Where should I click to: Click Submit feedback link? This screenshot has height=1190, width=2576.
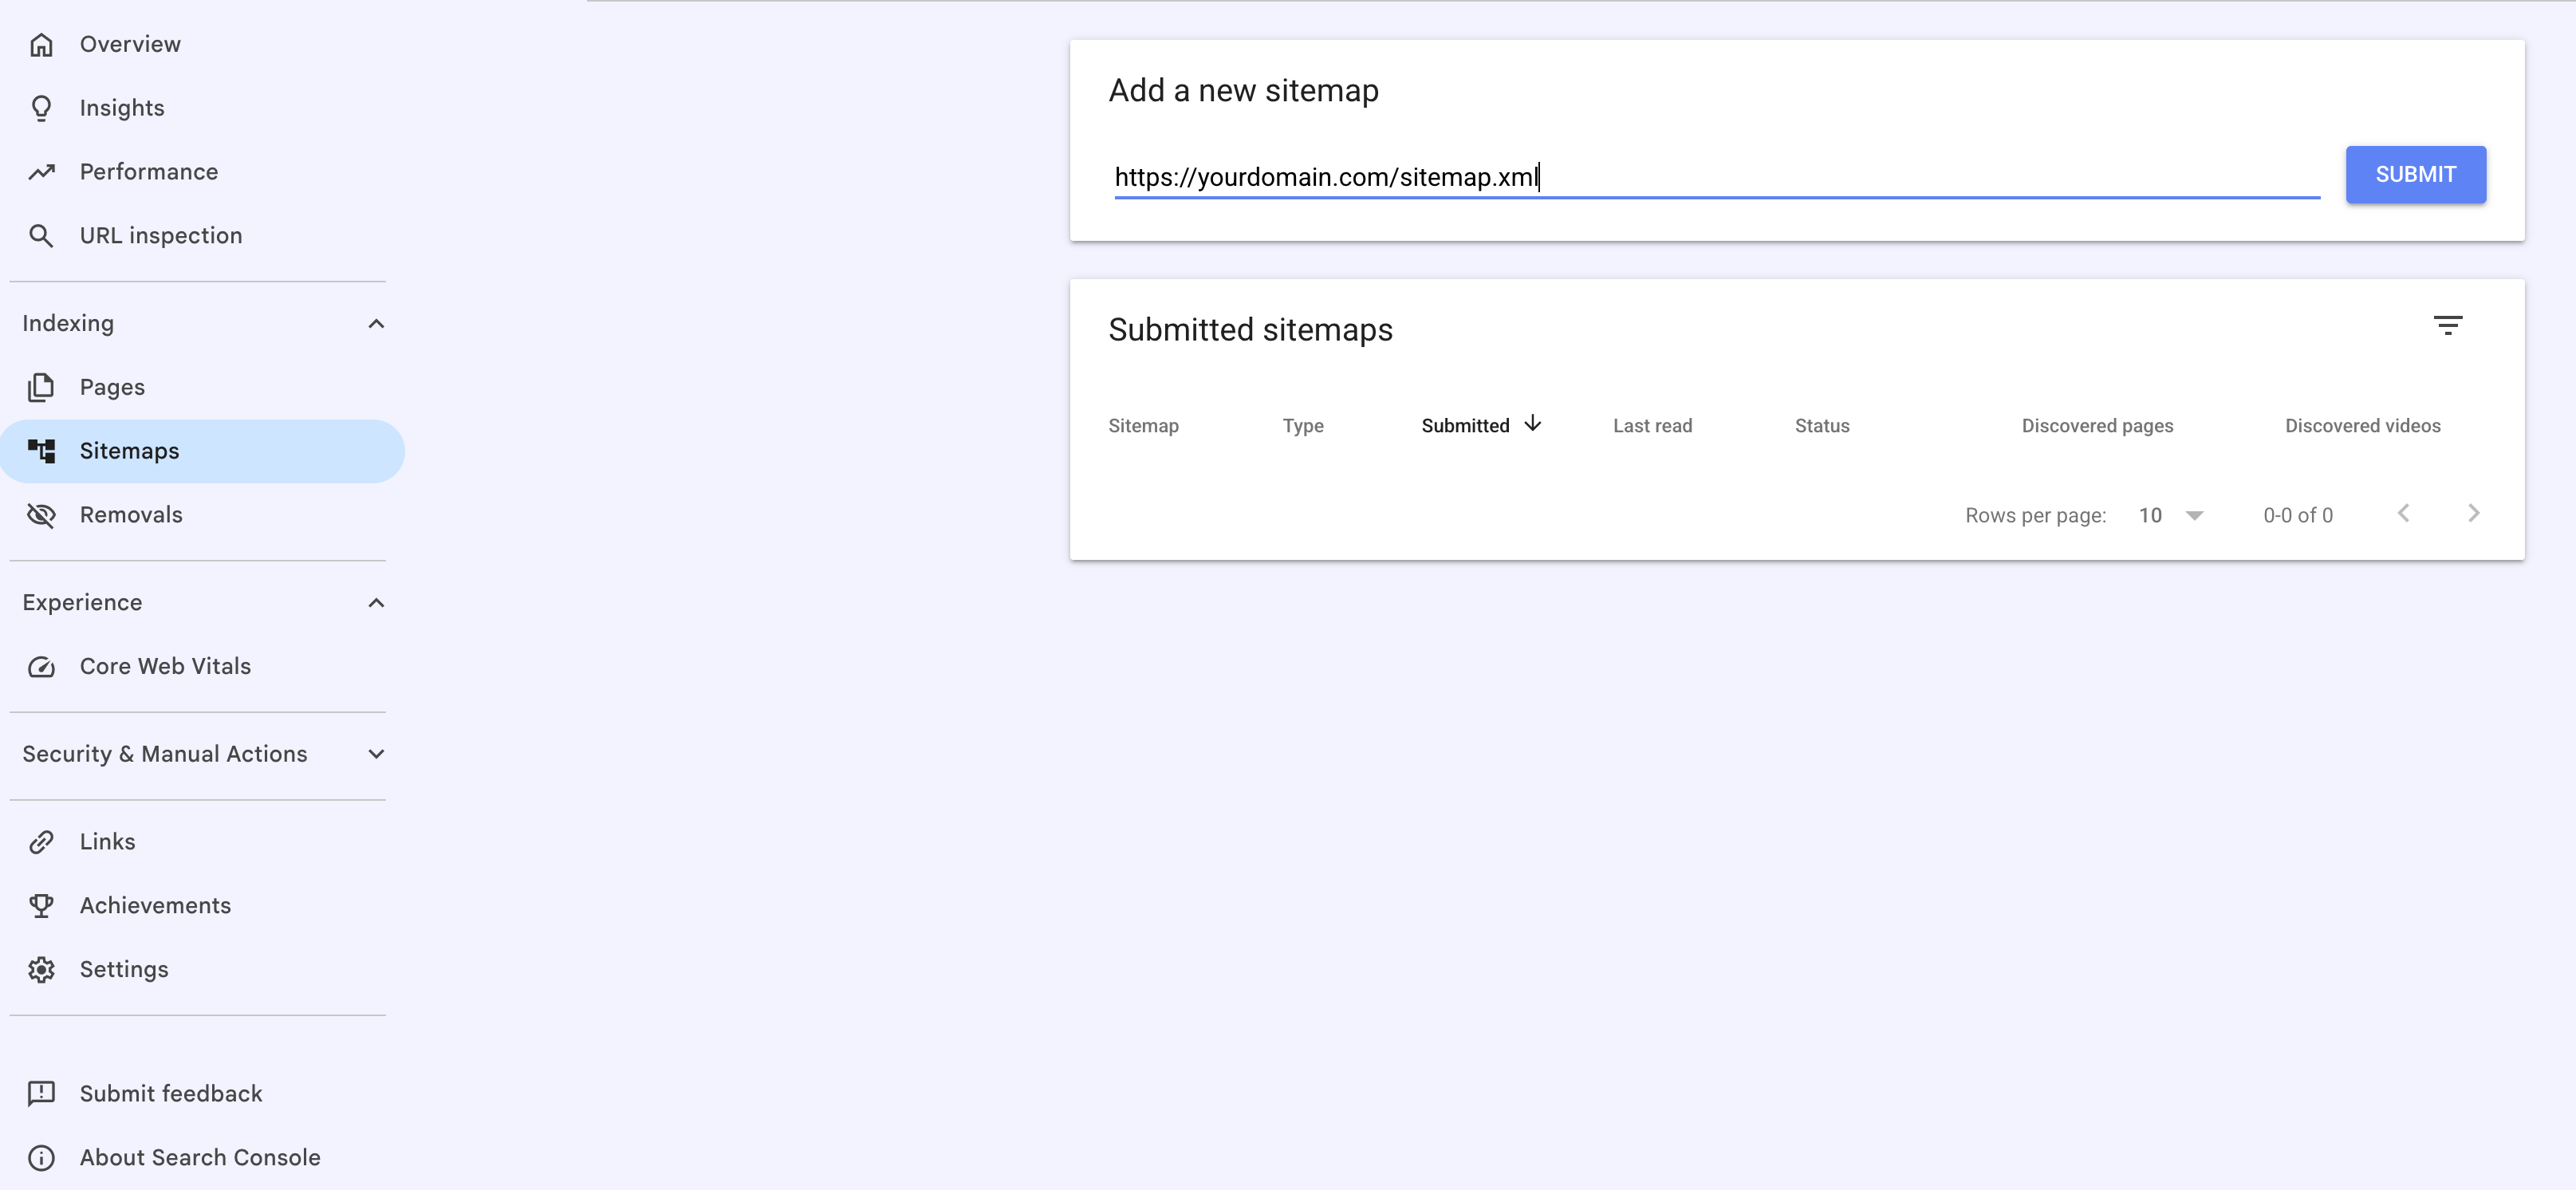point(171,1094)
